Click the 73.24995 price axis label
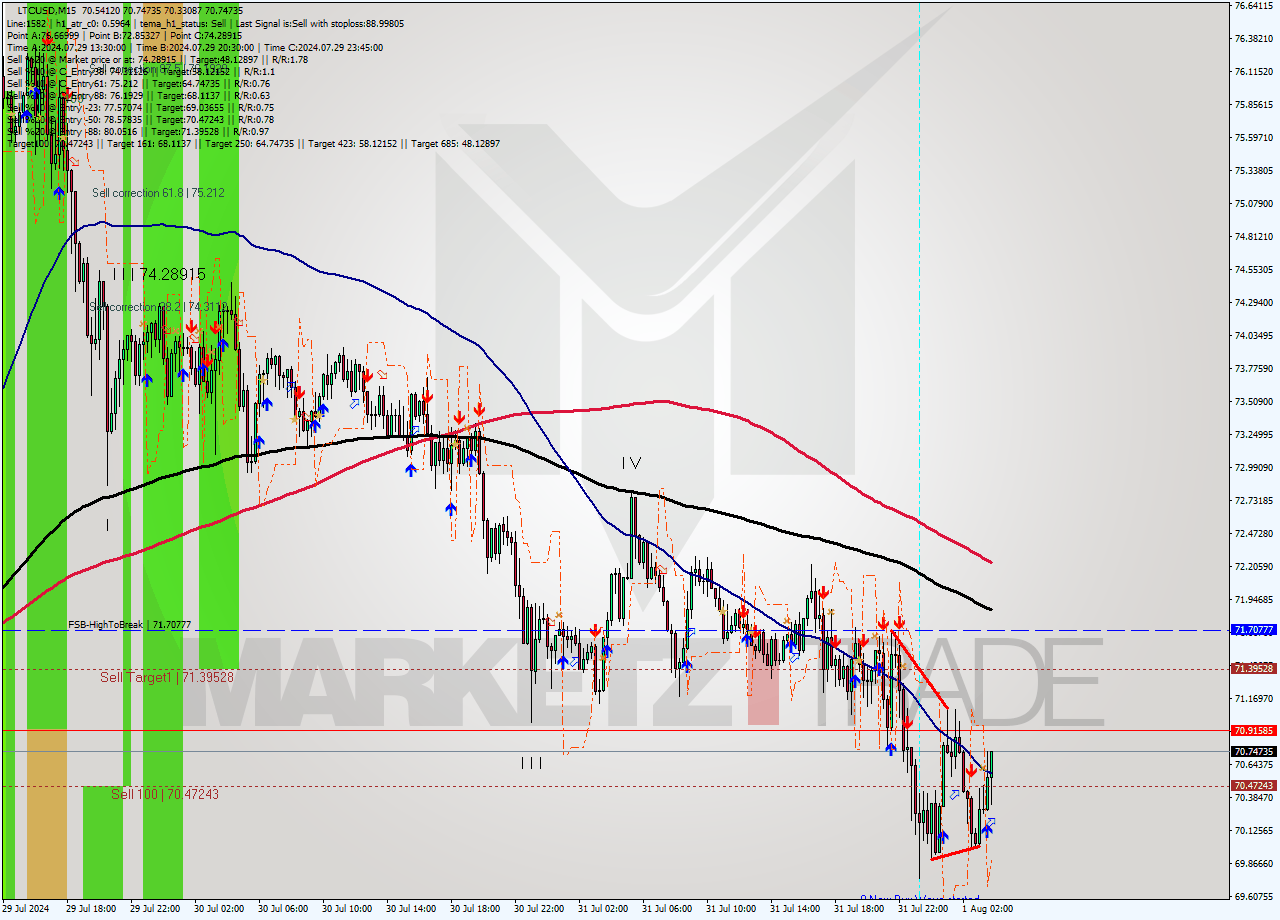The height and width of the screenshot is (920, 1280). (1254, 435)
